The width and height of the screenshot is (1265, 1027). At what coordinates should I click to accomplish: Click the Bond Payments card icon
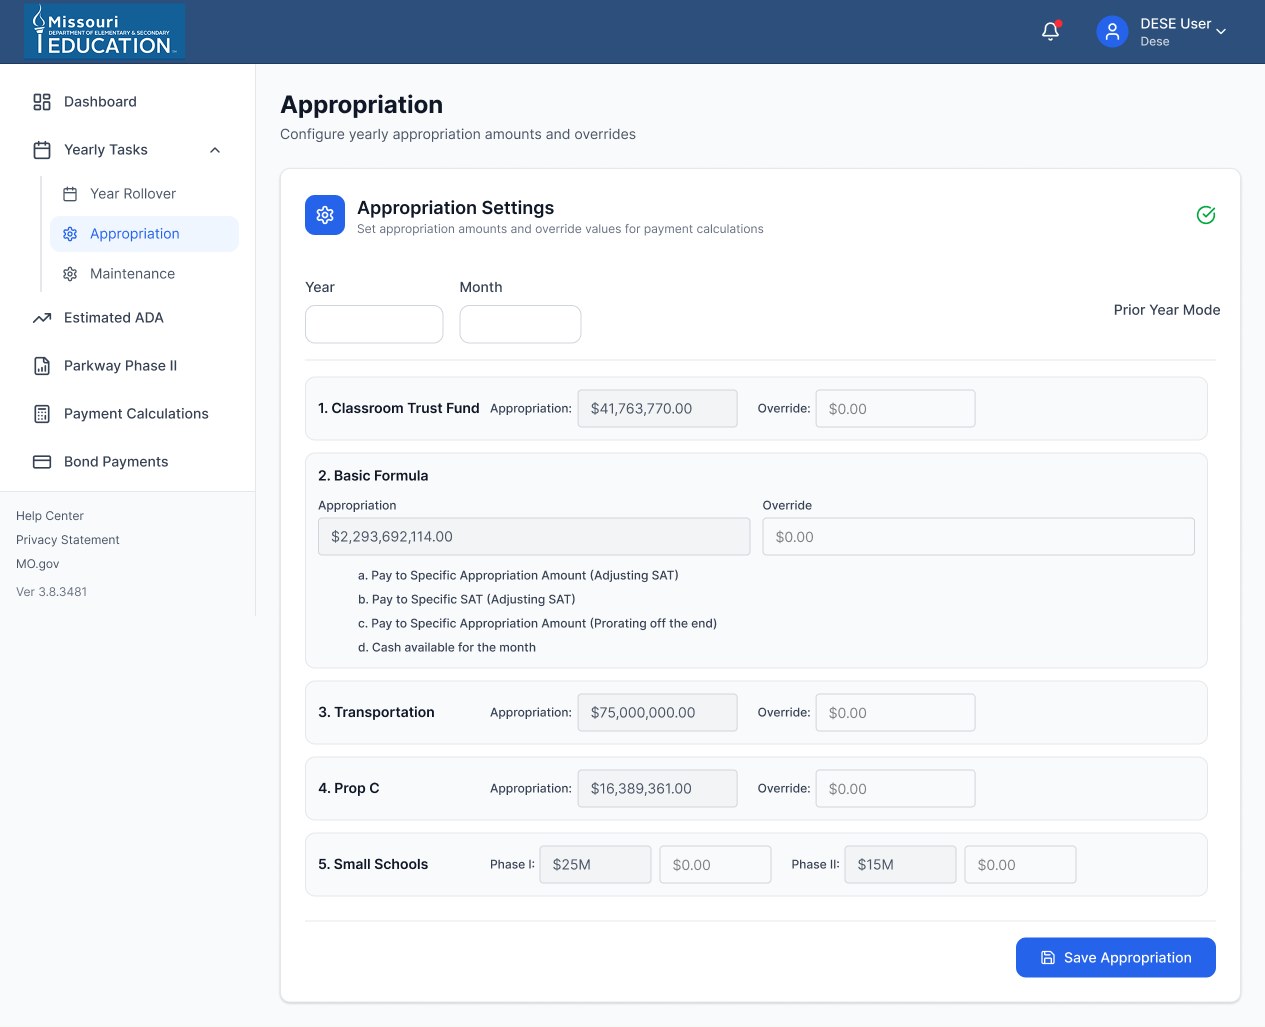[x=42, y=462]
